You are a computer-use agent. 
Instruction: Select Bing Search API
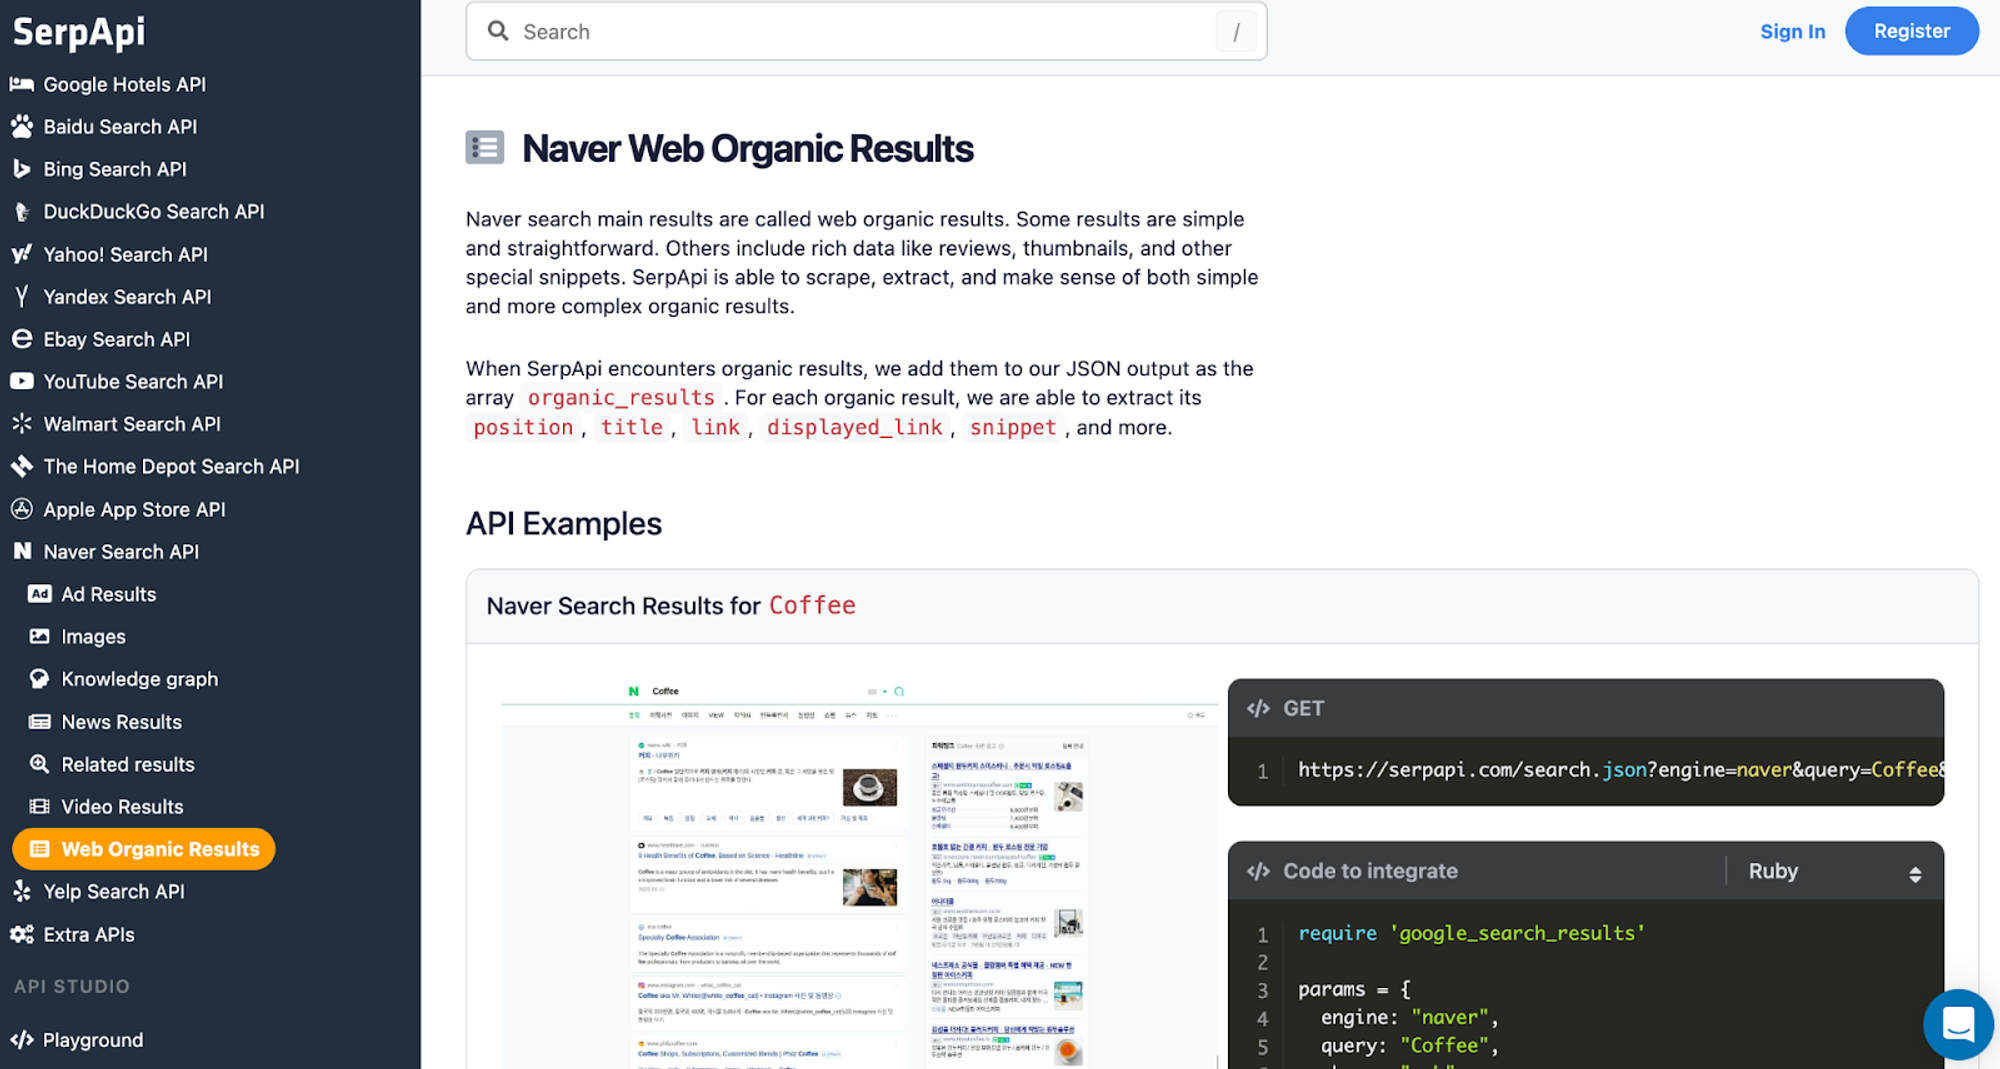(115, 169)
